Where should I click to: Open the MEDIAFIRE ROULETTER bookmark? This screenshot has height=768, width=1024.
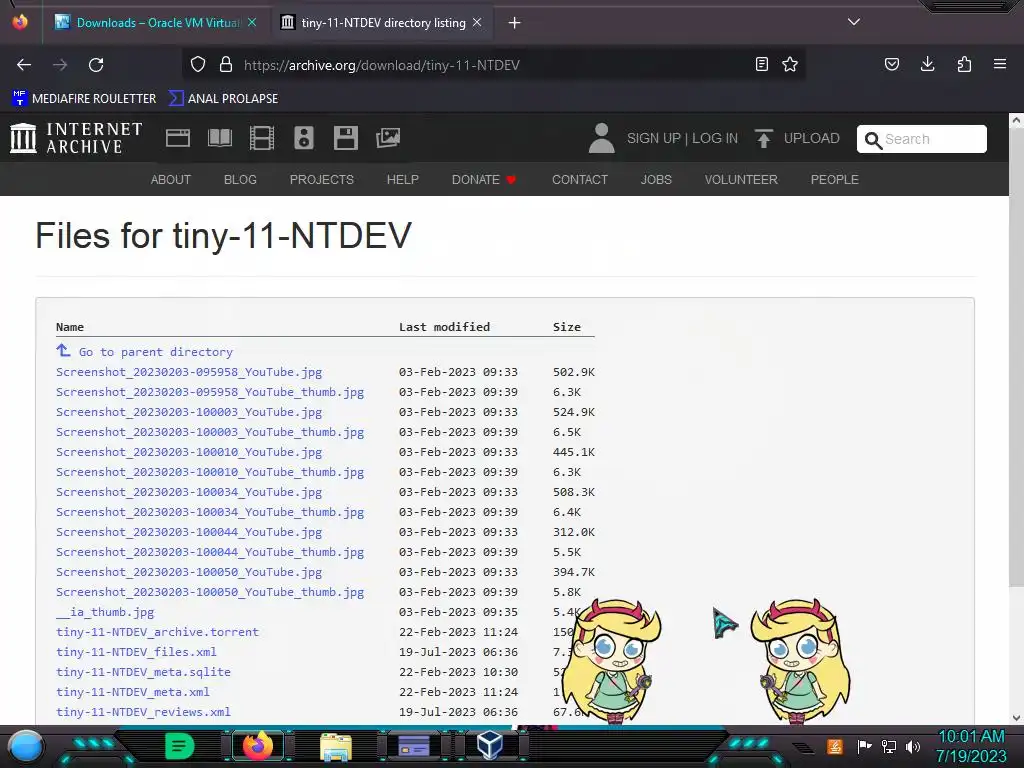[x=84, y=99]
